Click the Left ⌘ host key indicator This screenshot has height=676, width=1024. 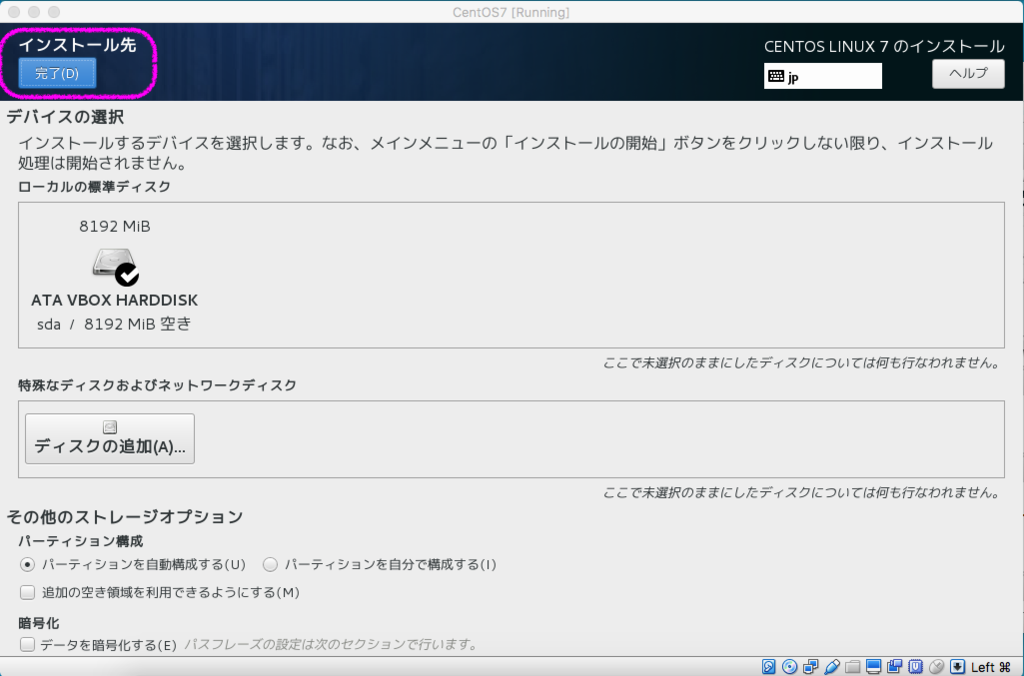coord(991,667)
